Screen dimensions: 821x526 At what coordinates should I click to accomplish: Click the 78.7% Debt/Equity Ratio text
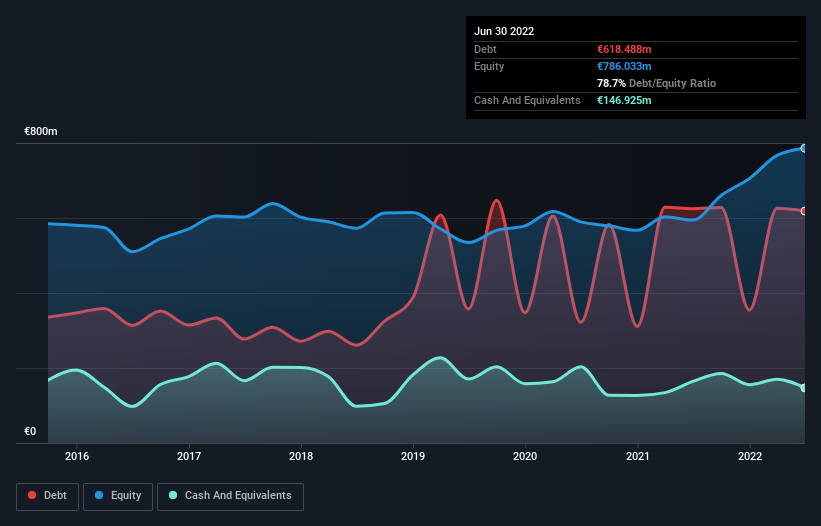(656, 83)
